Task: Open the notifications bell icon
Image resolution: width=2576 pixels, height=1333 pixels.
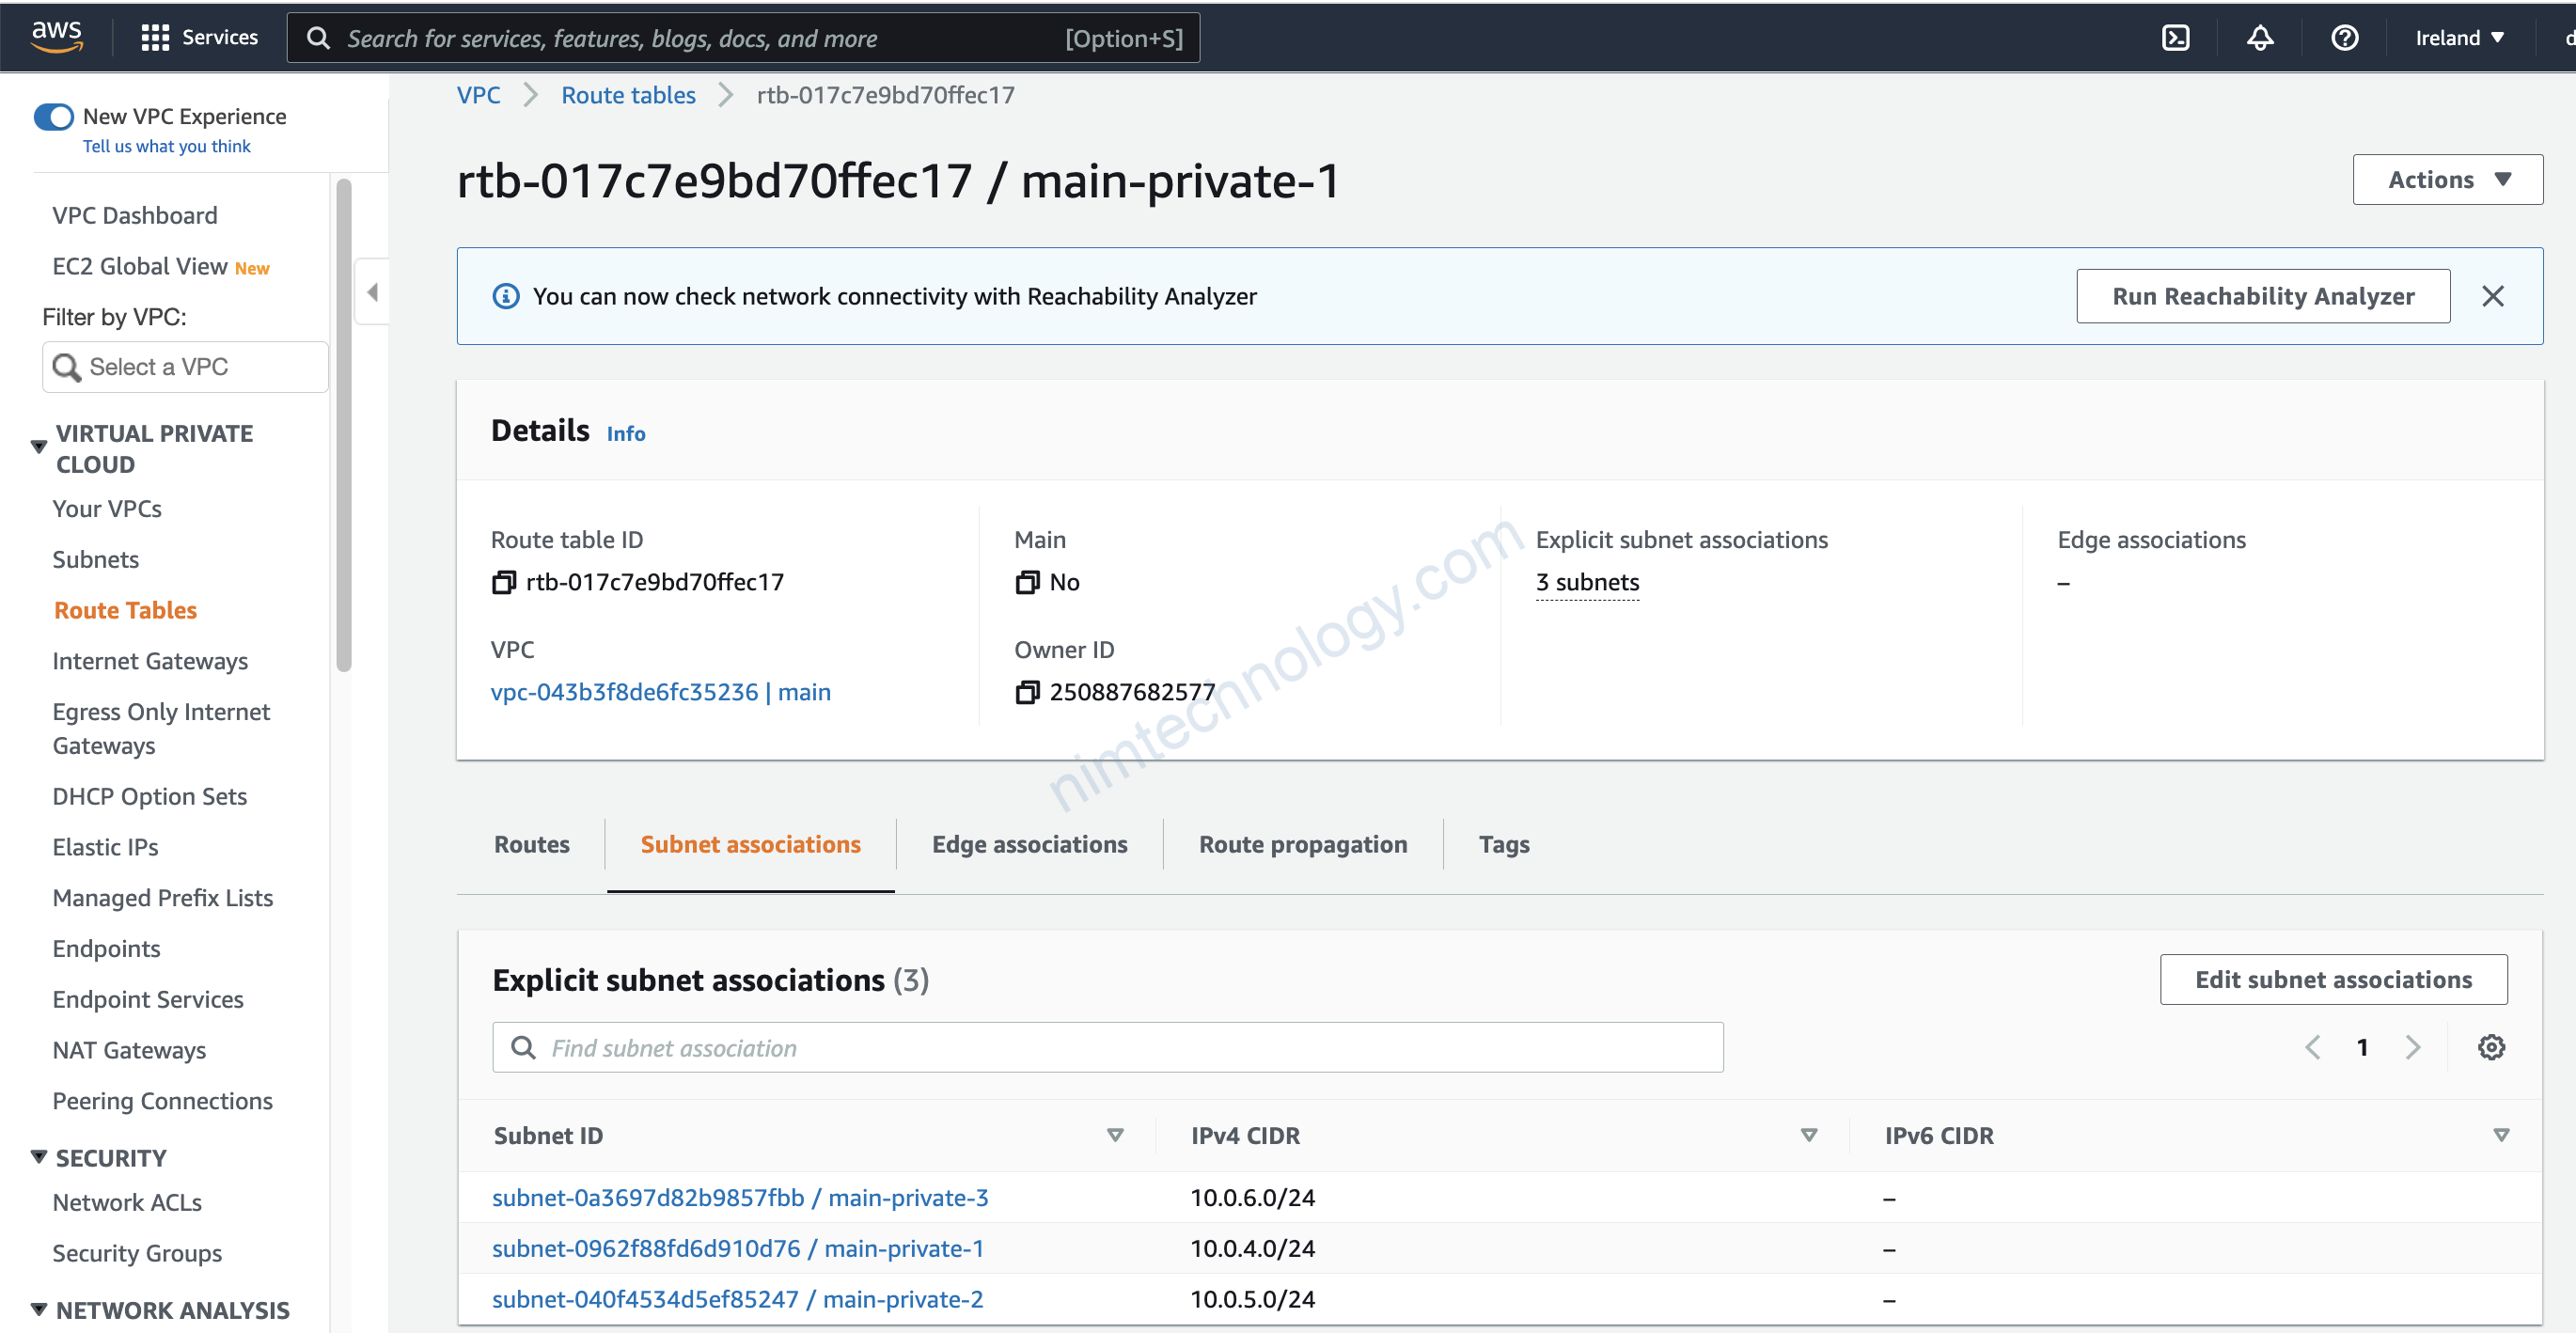Action: pyautogui.click(x=2260, y=38)
